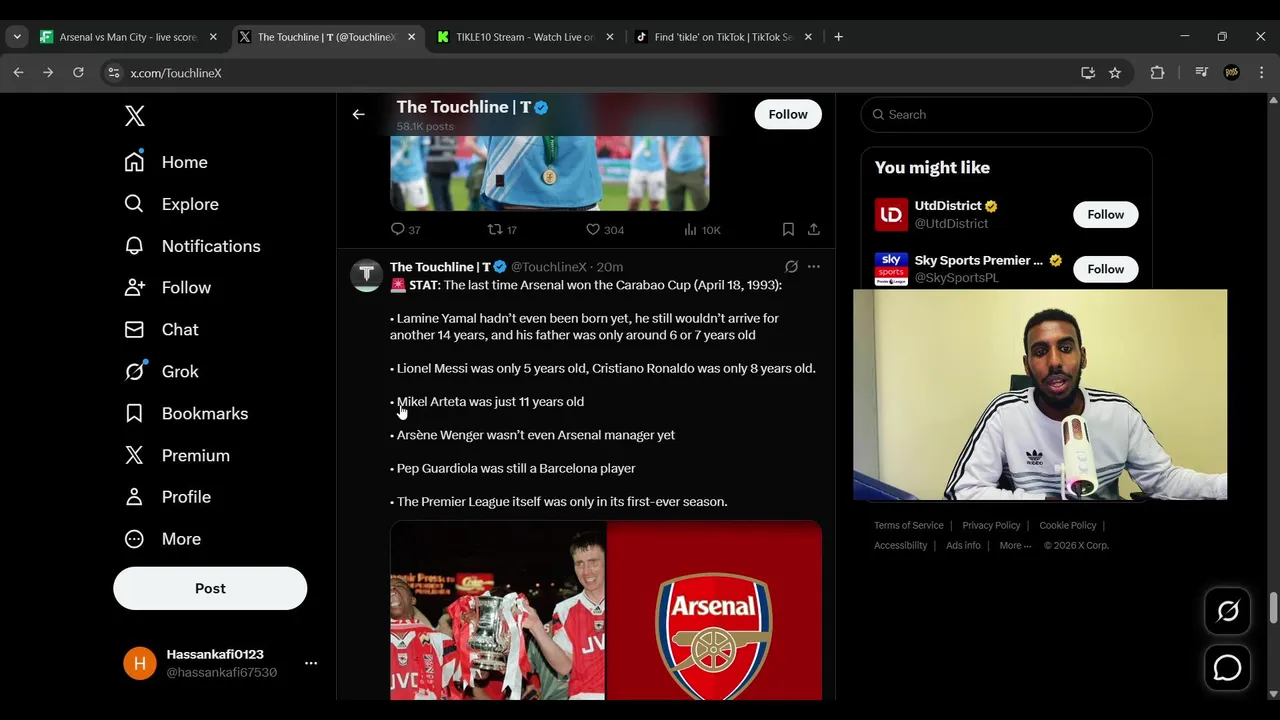This screenshot has width=1280, height=720.
Task: Click the Search input field
Action: point(1006,114)
